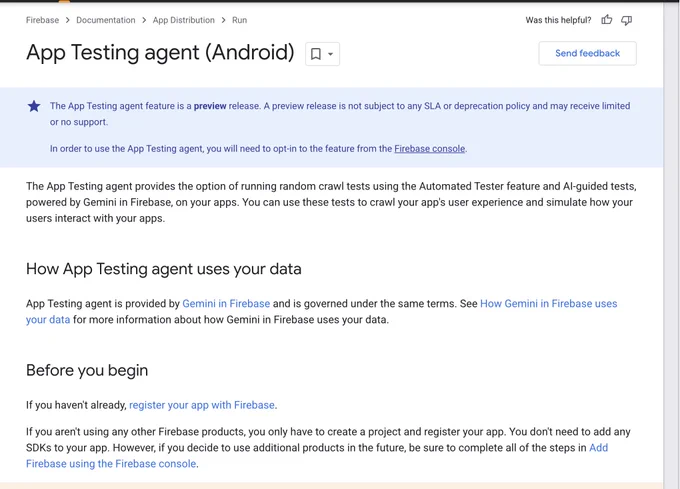This screenshot has width=680, height=489.
Task: Open Documentation breadcrumb link
Action: (106, 20)
